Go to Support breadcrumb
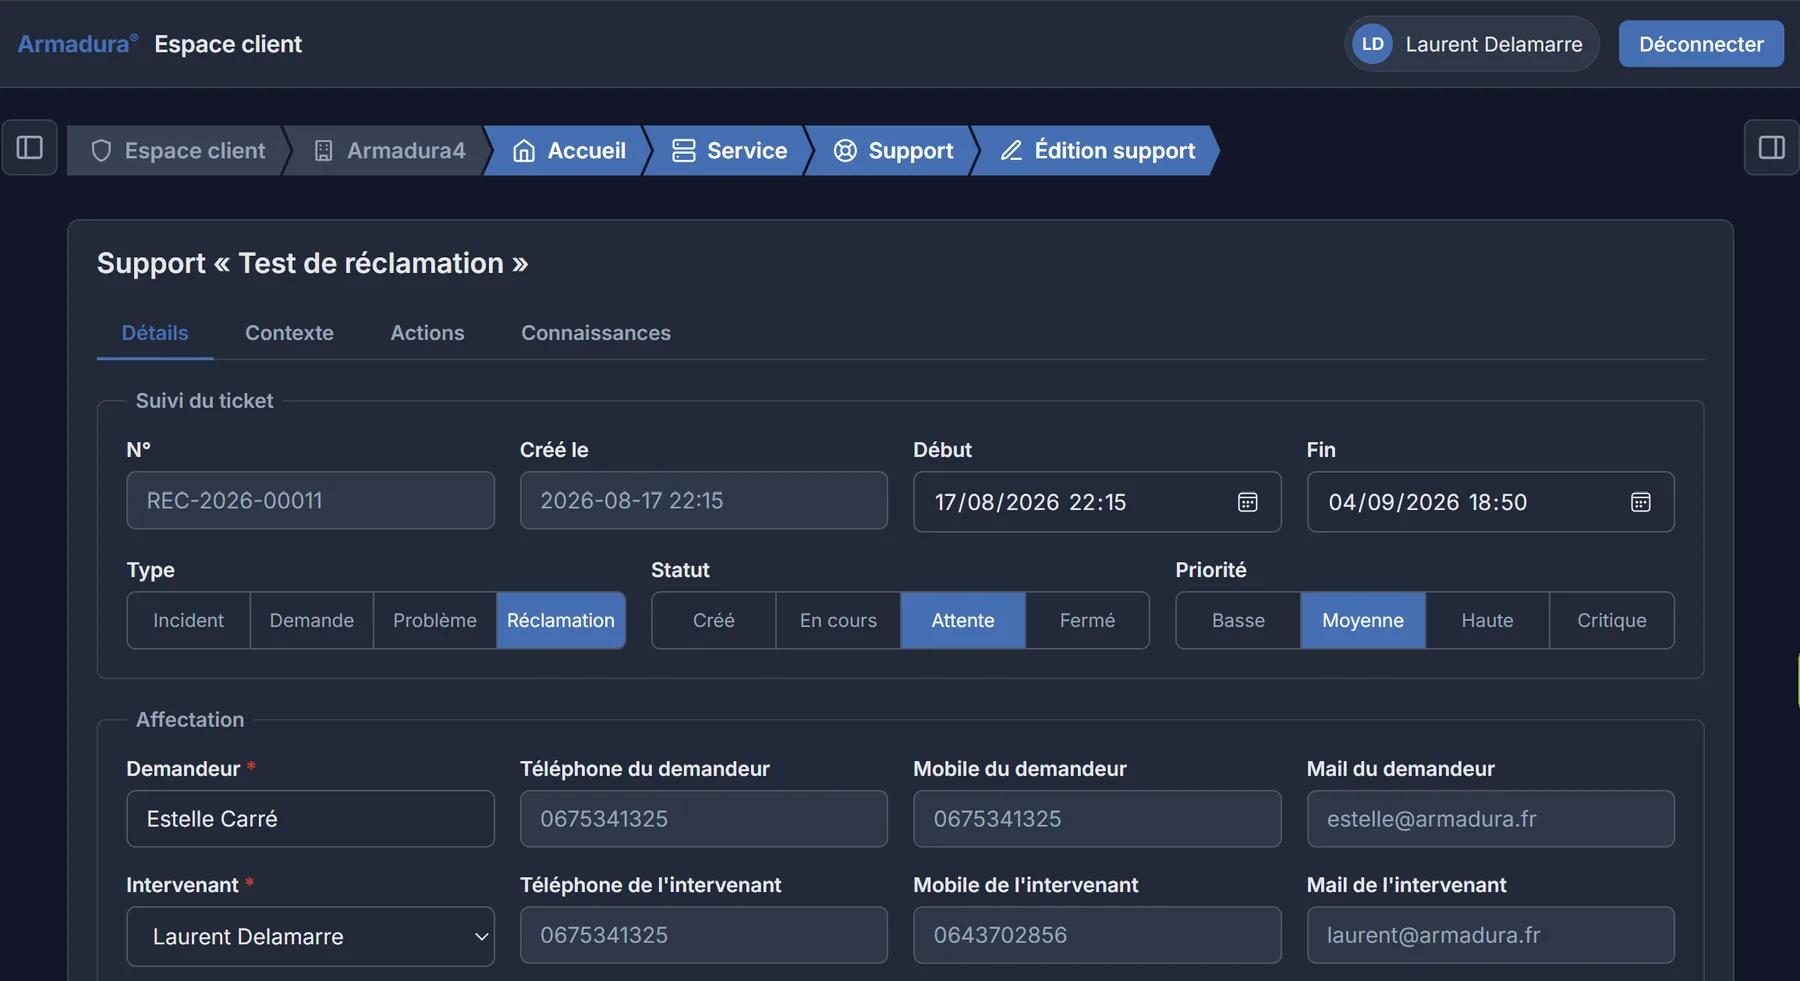 [893, 151]
